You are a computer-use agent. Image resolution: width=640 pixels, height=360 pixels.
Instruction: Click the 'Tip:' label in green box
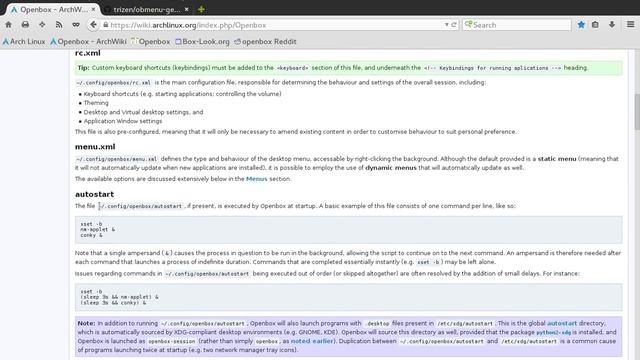(83, 68)
